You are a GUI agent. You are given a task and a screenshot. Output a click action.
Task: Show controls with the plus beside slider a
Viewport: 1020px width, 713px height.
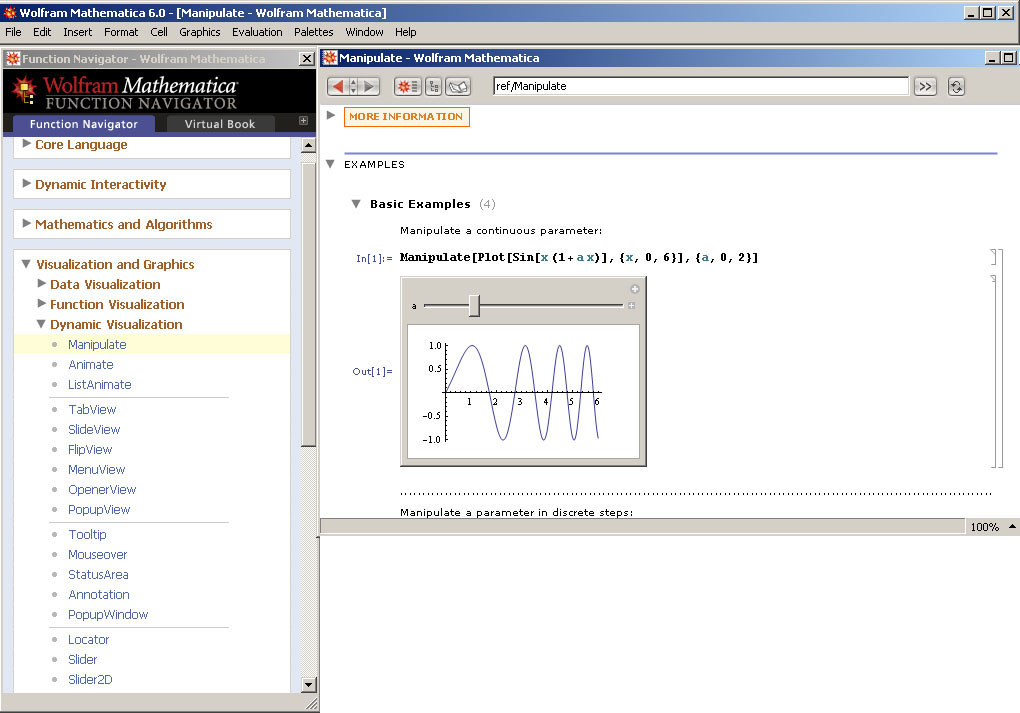click(631, 305)
